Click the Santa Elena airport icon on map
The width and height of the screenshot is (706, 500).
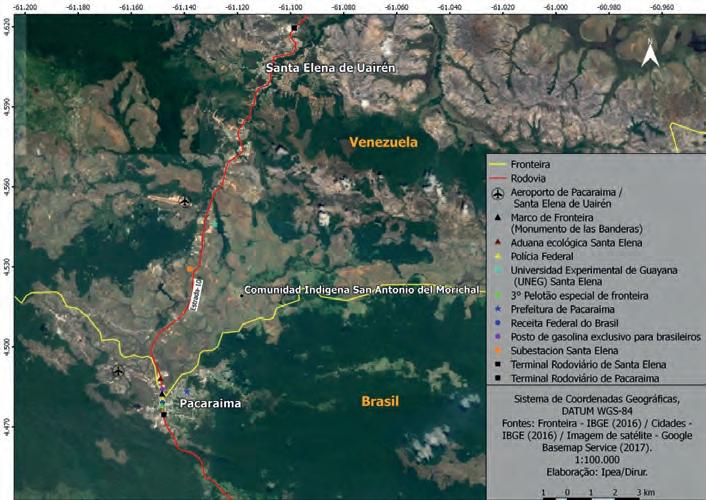point(185,201)
